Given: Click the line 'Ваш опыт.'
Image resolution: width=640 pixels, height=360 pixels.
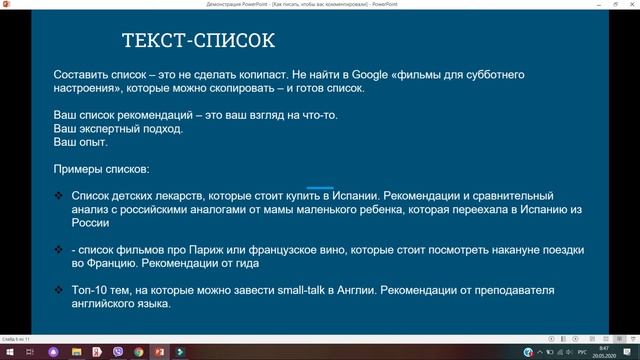Looking at the screenshot, I should 80,142.
